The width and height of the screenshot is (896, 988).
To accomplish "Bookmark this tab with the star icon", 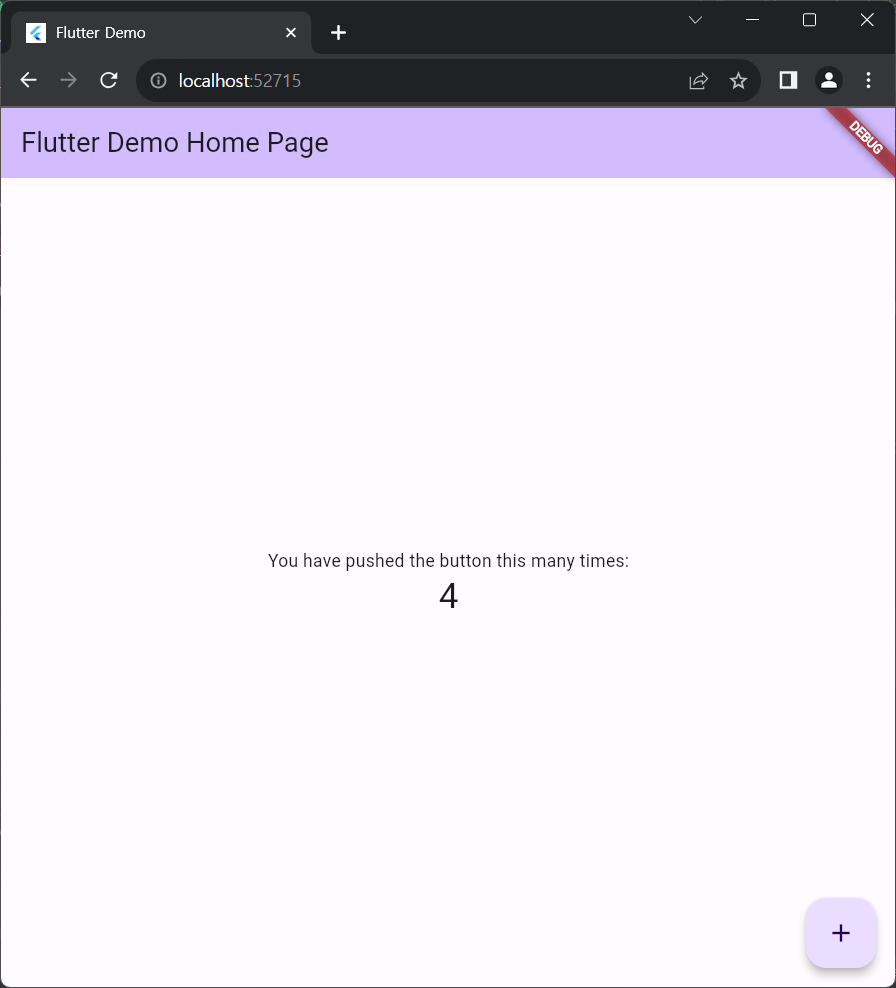I will click(738, 81).
